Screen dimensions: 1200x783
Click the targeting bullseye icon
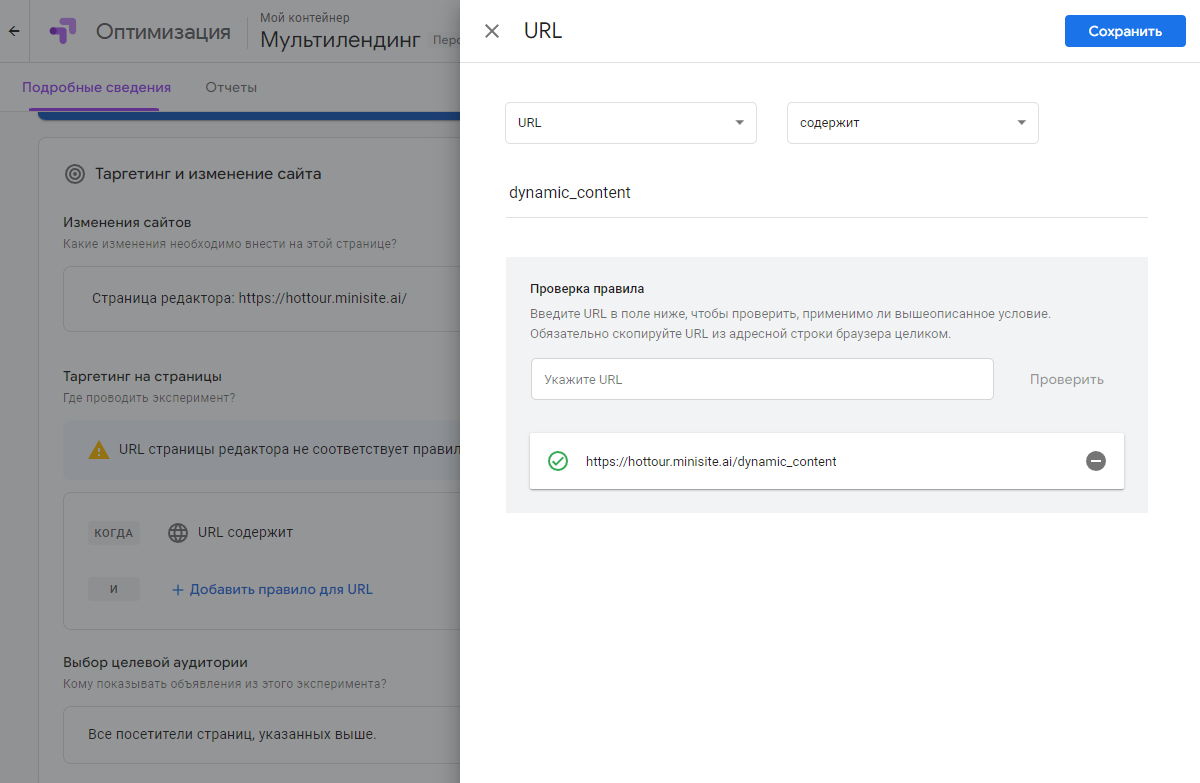pos(75,174)
